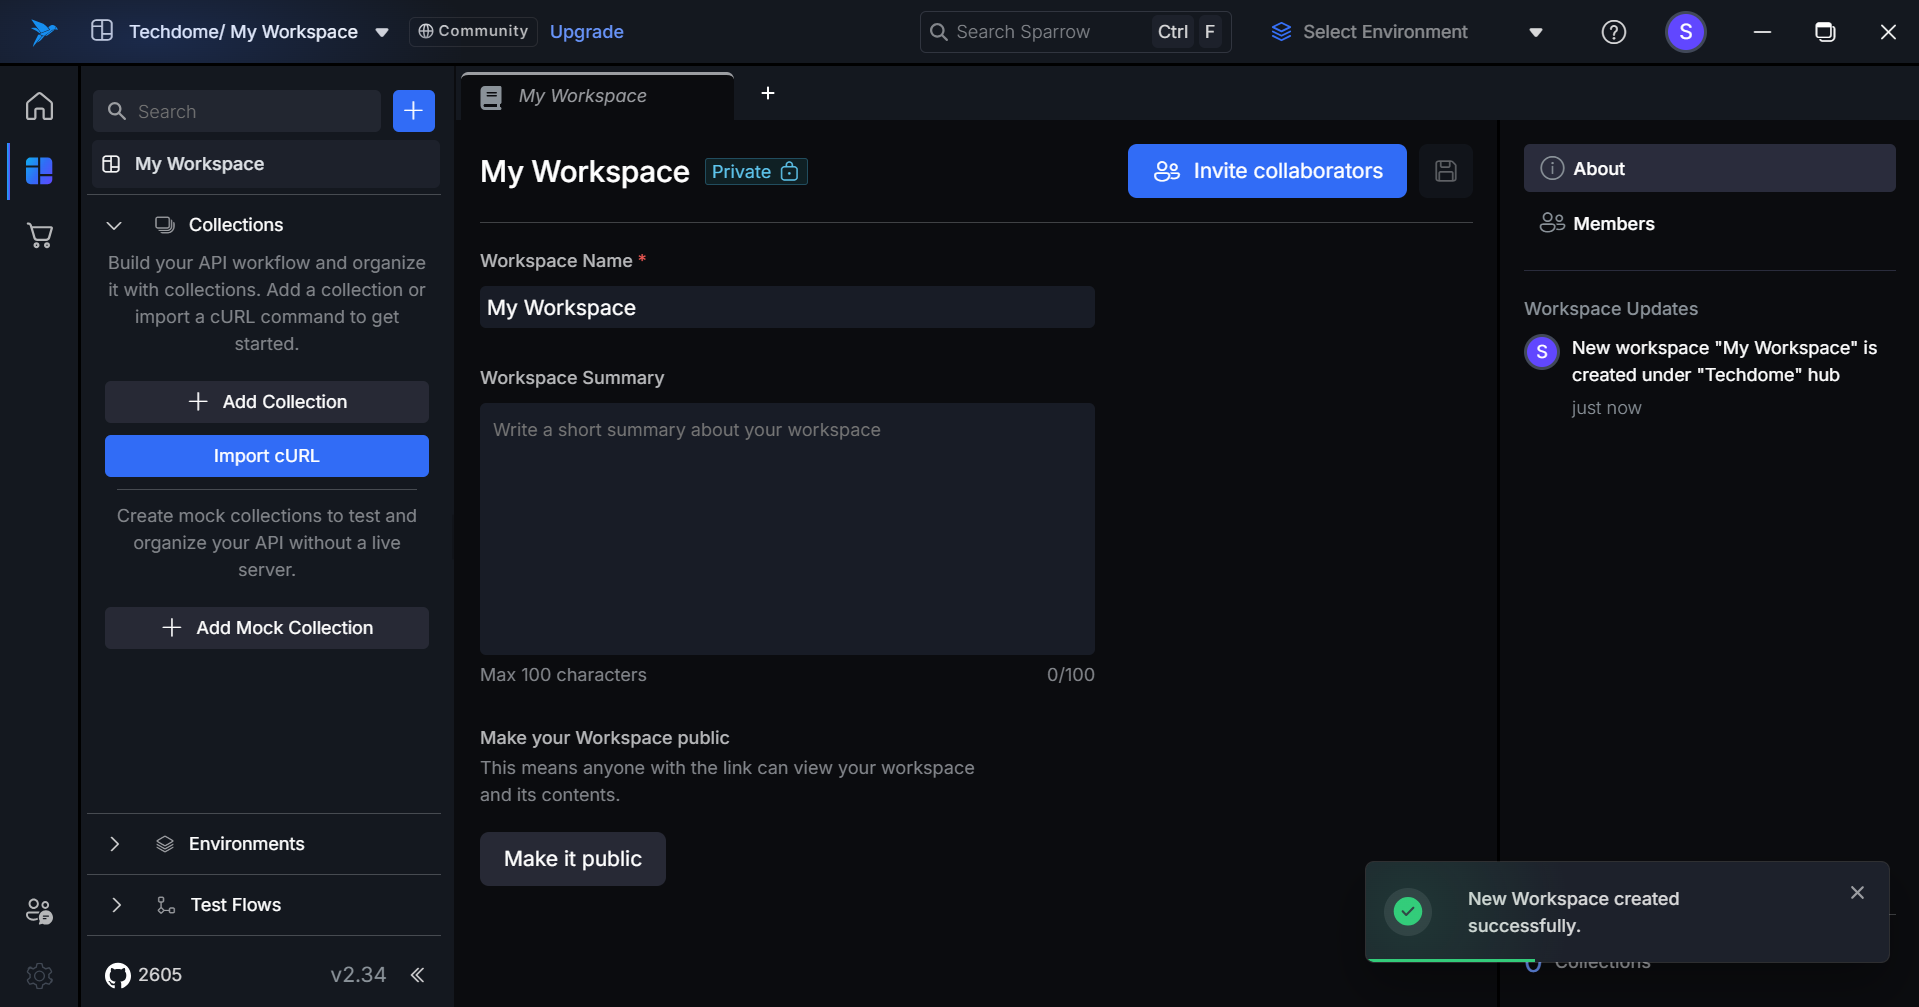Select the workspace collections icon in the sidebar

pos(39,171)
